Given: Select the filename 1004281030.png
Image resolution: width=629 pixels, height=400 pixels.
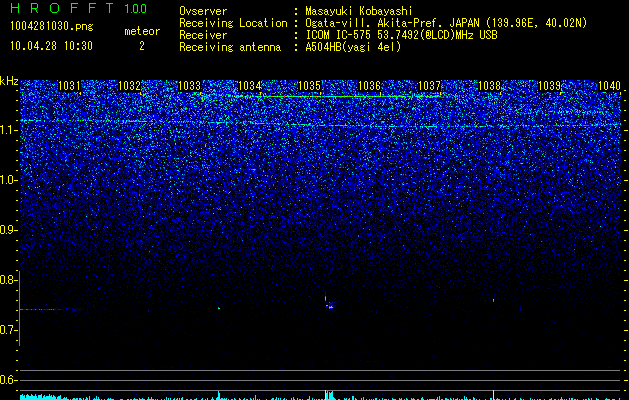Looking at the screenshot, I should [51, 26].
